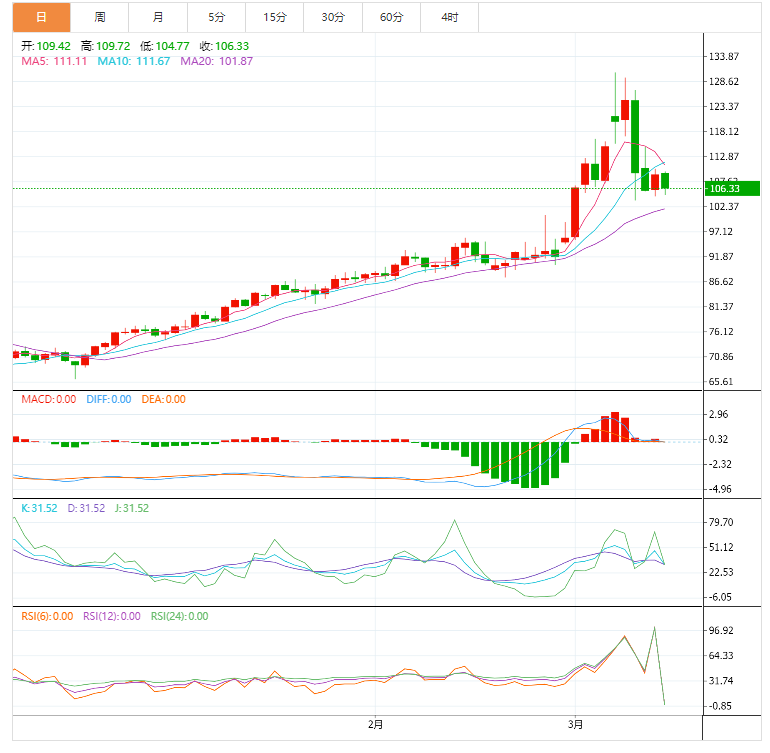Image resolution: width=770 pixels, height=753 pixels.
Task: Choose the 30分 interval tab
Action: pyautogui.click(x=333, y=17)
